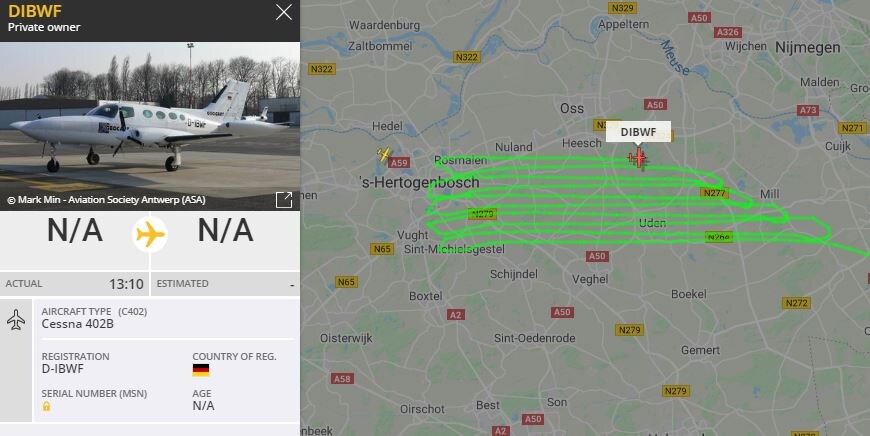Click the aircraft details plane icon
870x436 pixels.
[16, 320]
